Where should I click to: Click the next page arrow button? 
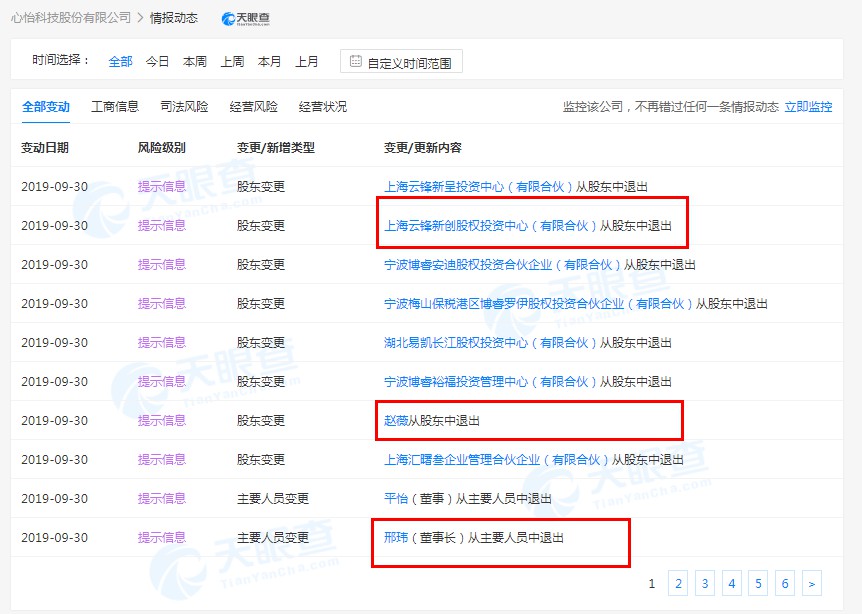[812, 583]
